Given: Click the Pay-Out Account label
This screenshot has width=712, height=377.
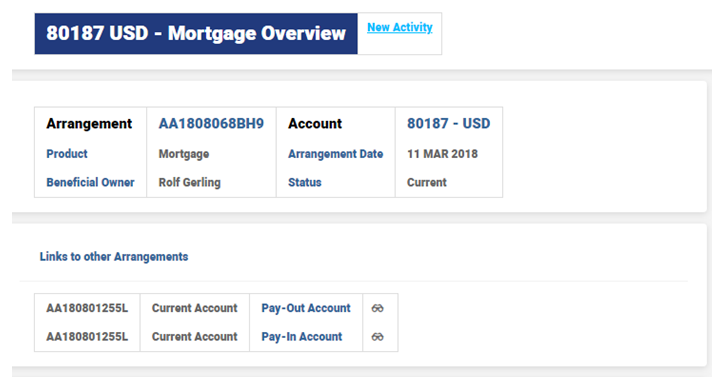Looking at the screenshot, I should (306, 308).
